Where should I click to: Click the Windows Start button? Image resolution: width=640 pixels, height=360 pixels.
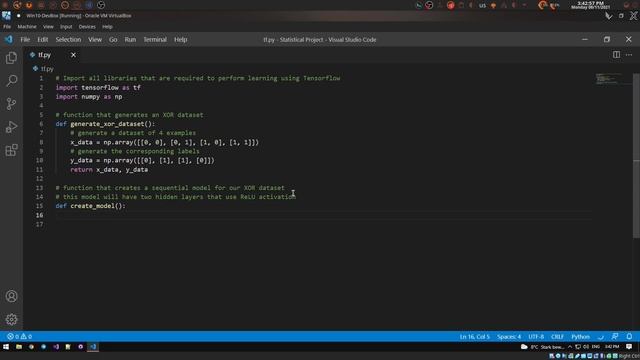tap(6, 347)
